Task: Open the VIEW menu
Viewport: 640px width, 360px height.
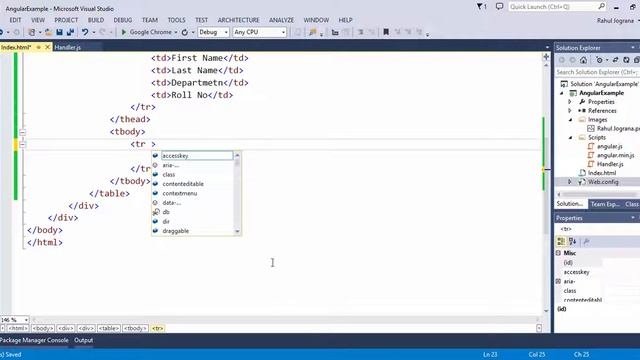Action: [38, 20]
